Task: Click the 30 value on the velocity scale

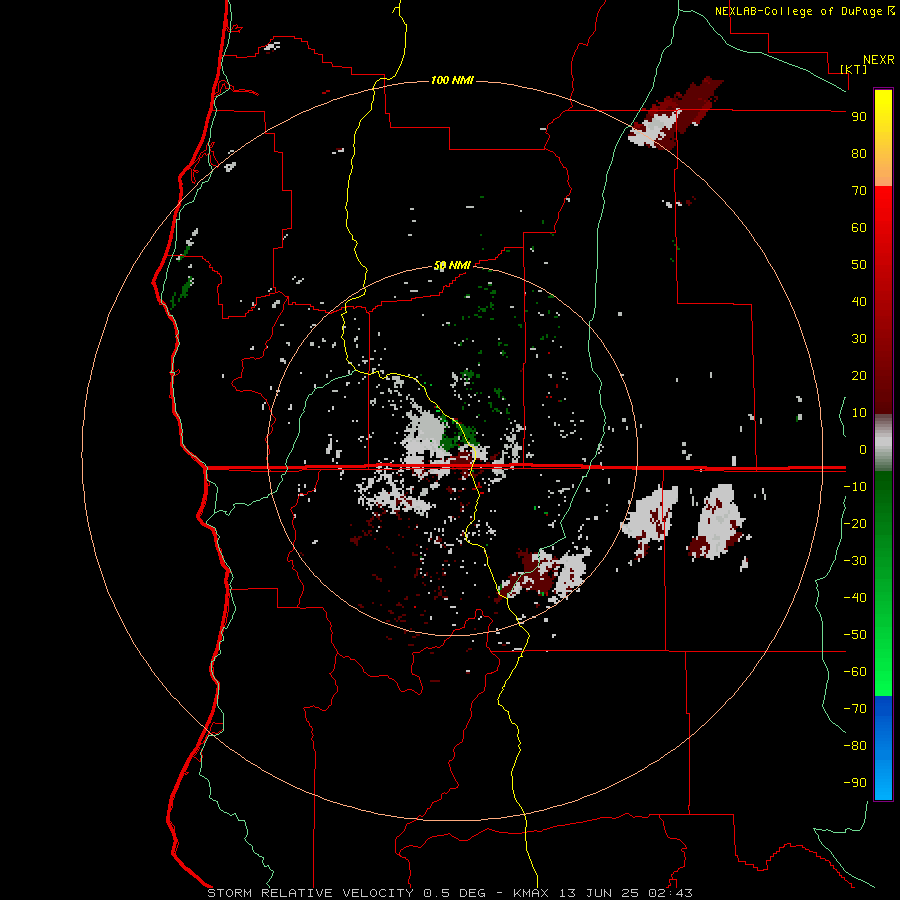Action: coord(859,339)
